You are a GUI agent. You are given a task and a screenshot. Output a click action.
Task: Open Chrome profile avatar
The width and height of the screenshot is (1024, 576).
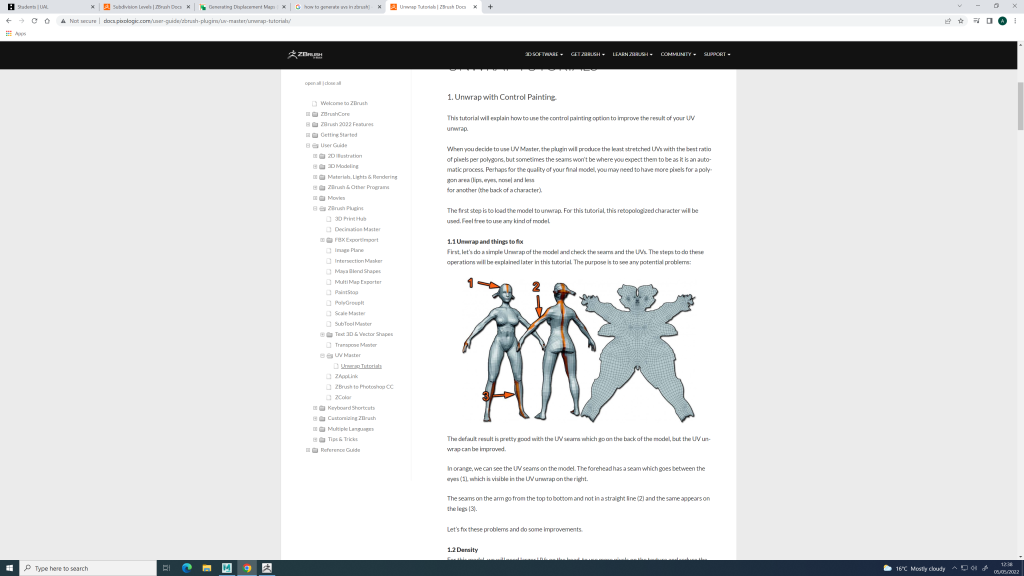(1002, 21)
